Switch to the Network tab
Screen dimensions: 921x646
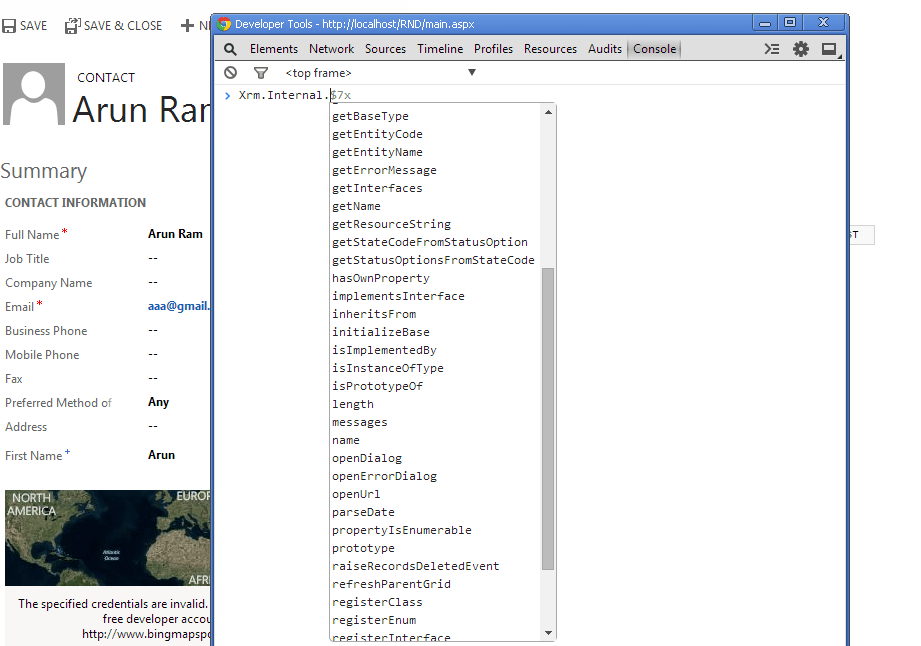click(x=331, y=49)
